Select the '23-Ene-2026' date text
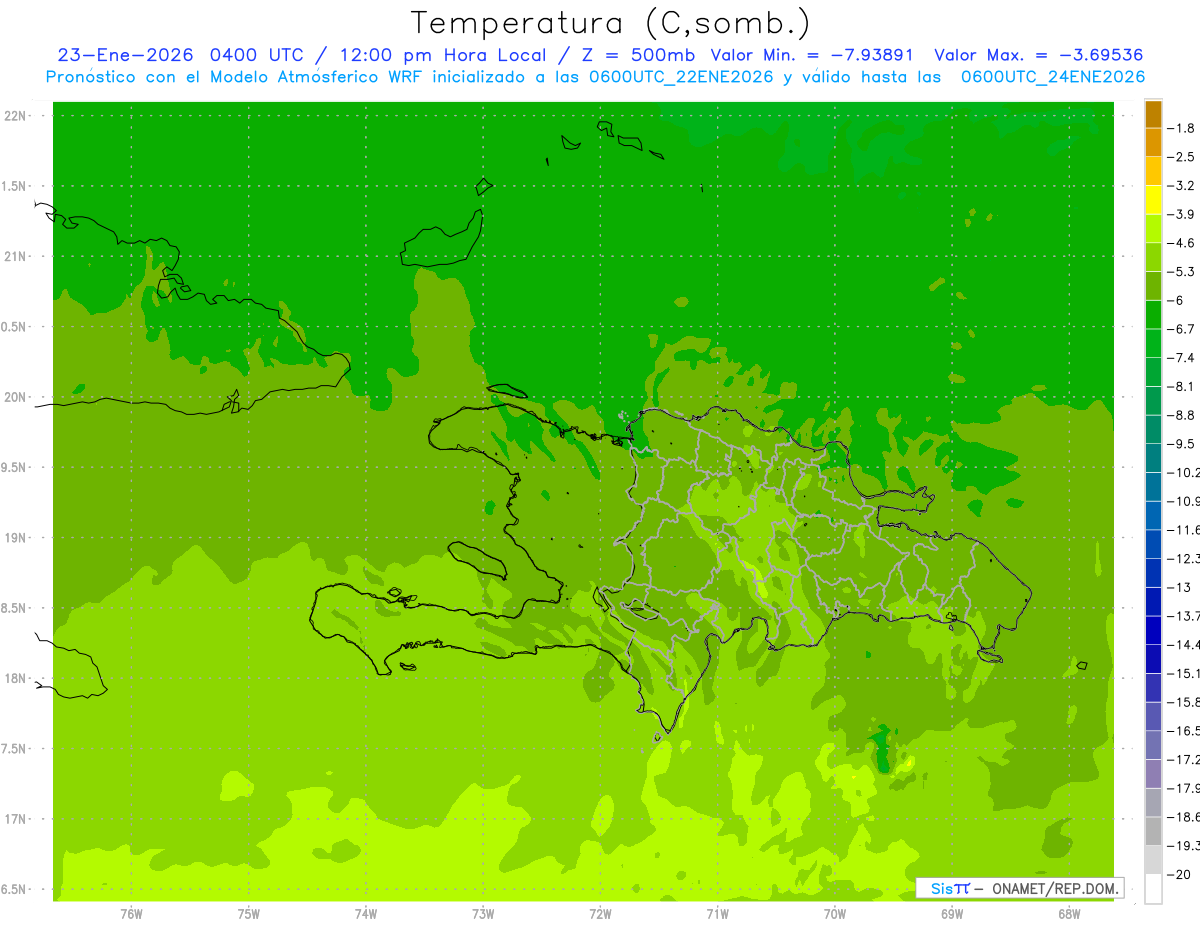Screen dimensions: 1200x927 pos(127,55)
